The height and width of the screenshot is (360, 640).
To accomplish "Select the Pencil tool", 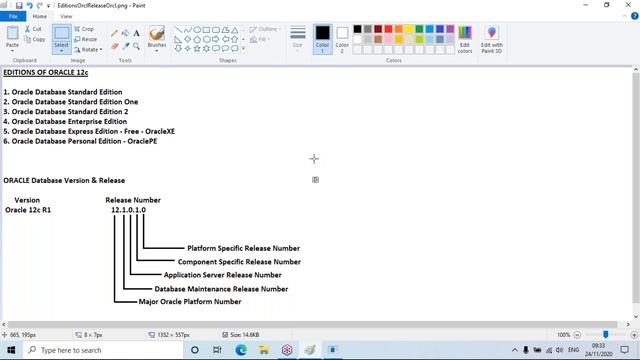I will click(x=115, y=33).
